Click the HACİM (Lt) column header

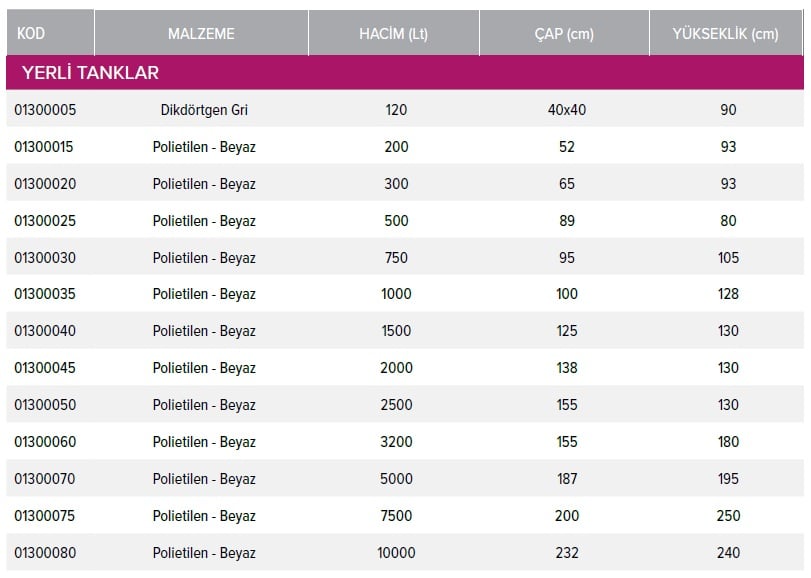click(394, 33)
